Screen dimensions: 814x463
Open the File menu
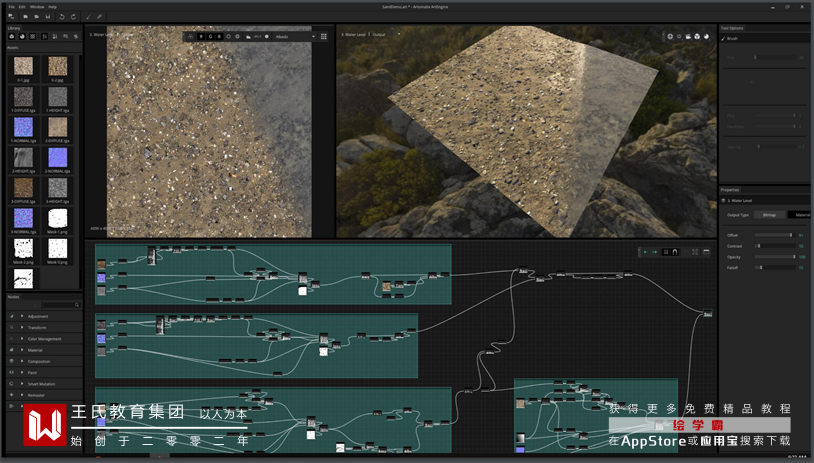click(x=11, y=7)
